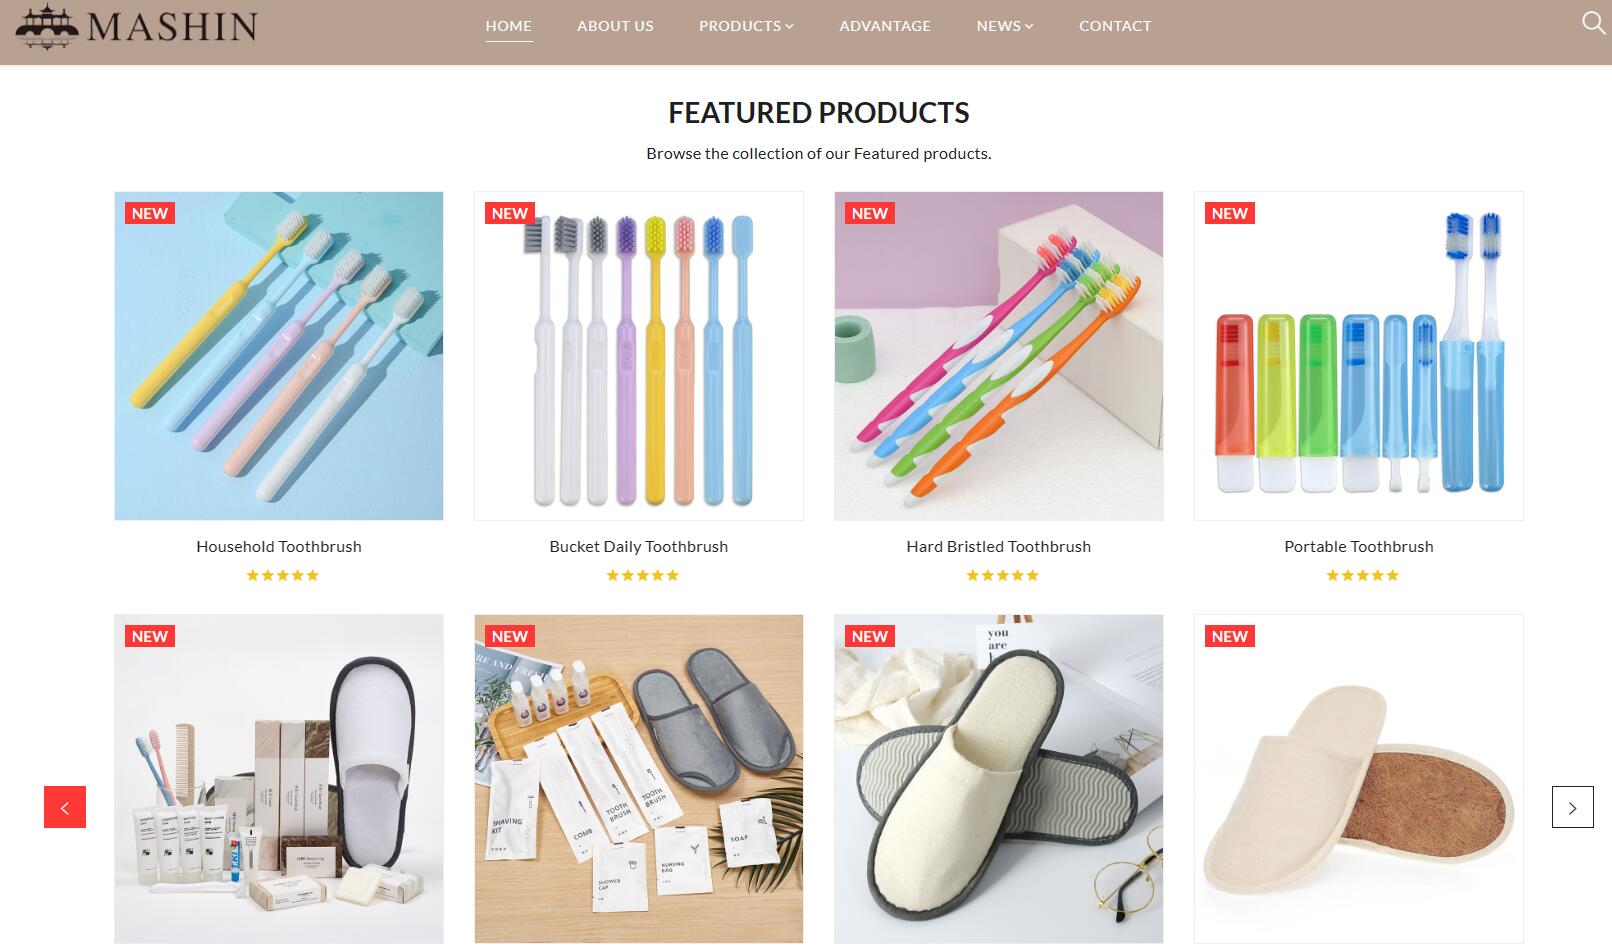Open the ABOUT US page

(615, 26)
